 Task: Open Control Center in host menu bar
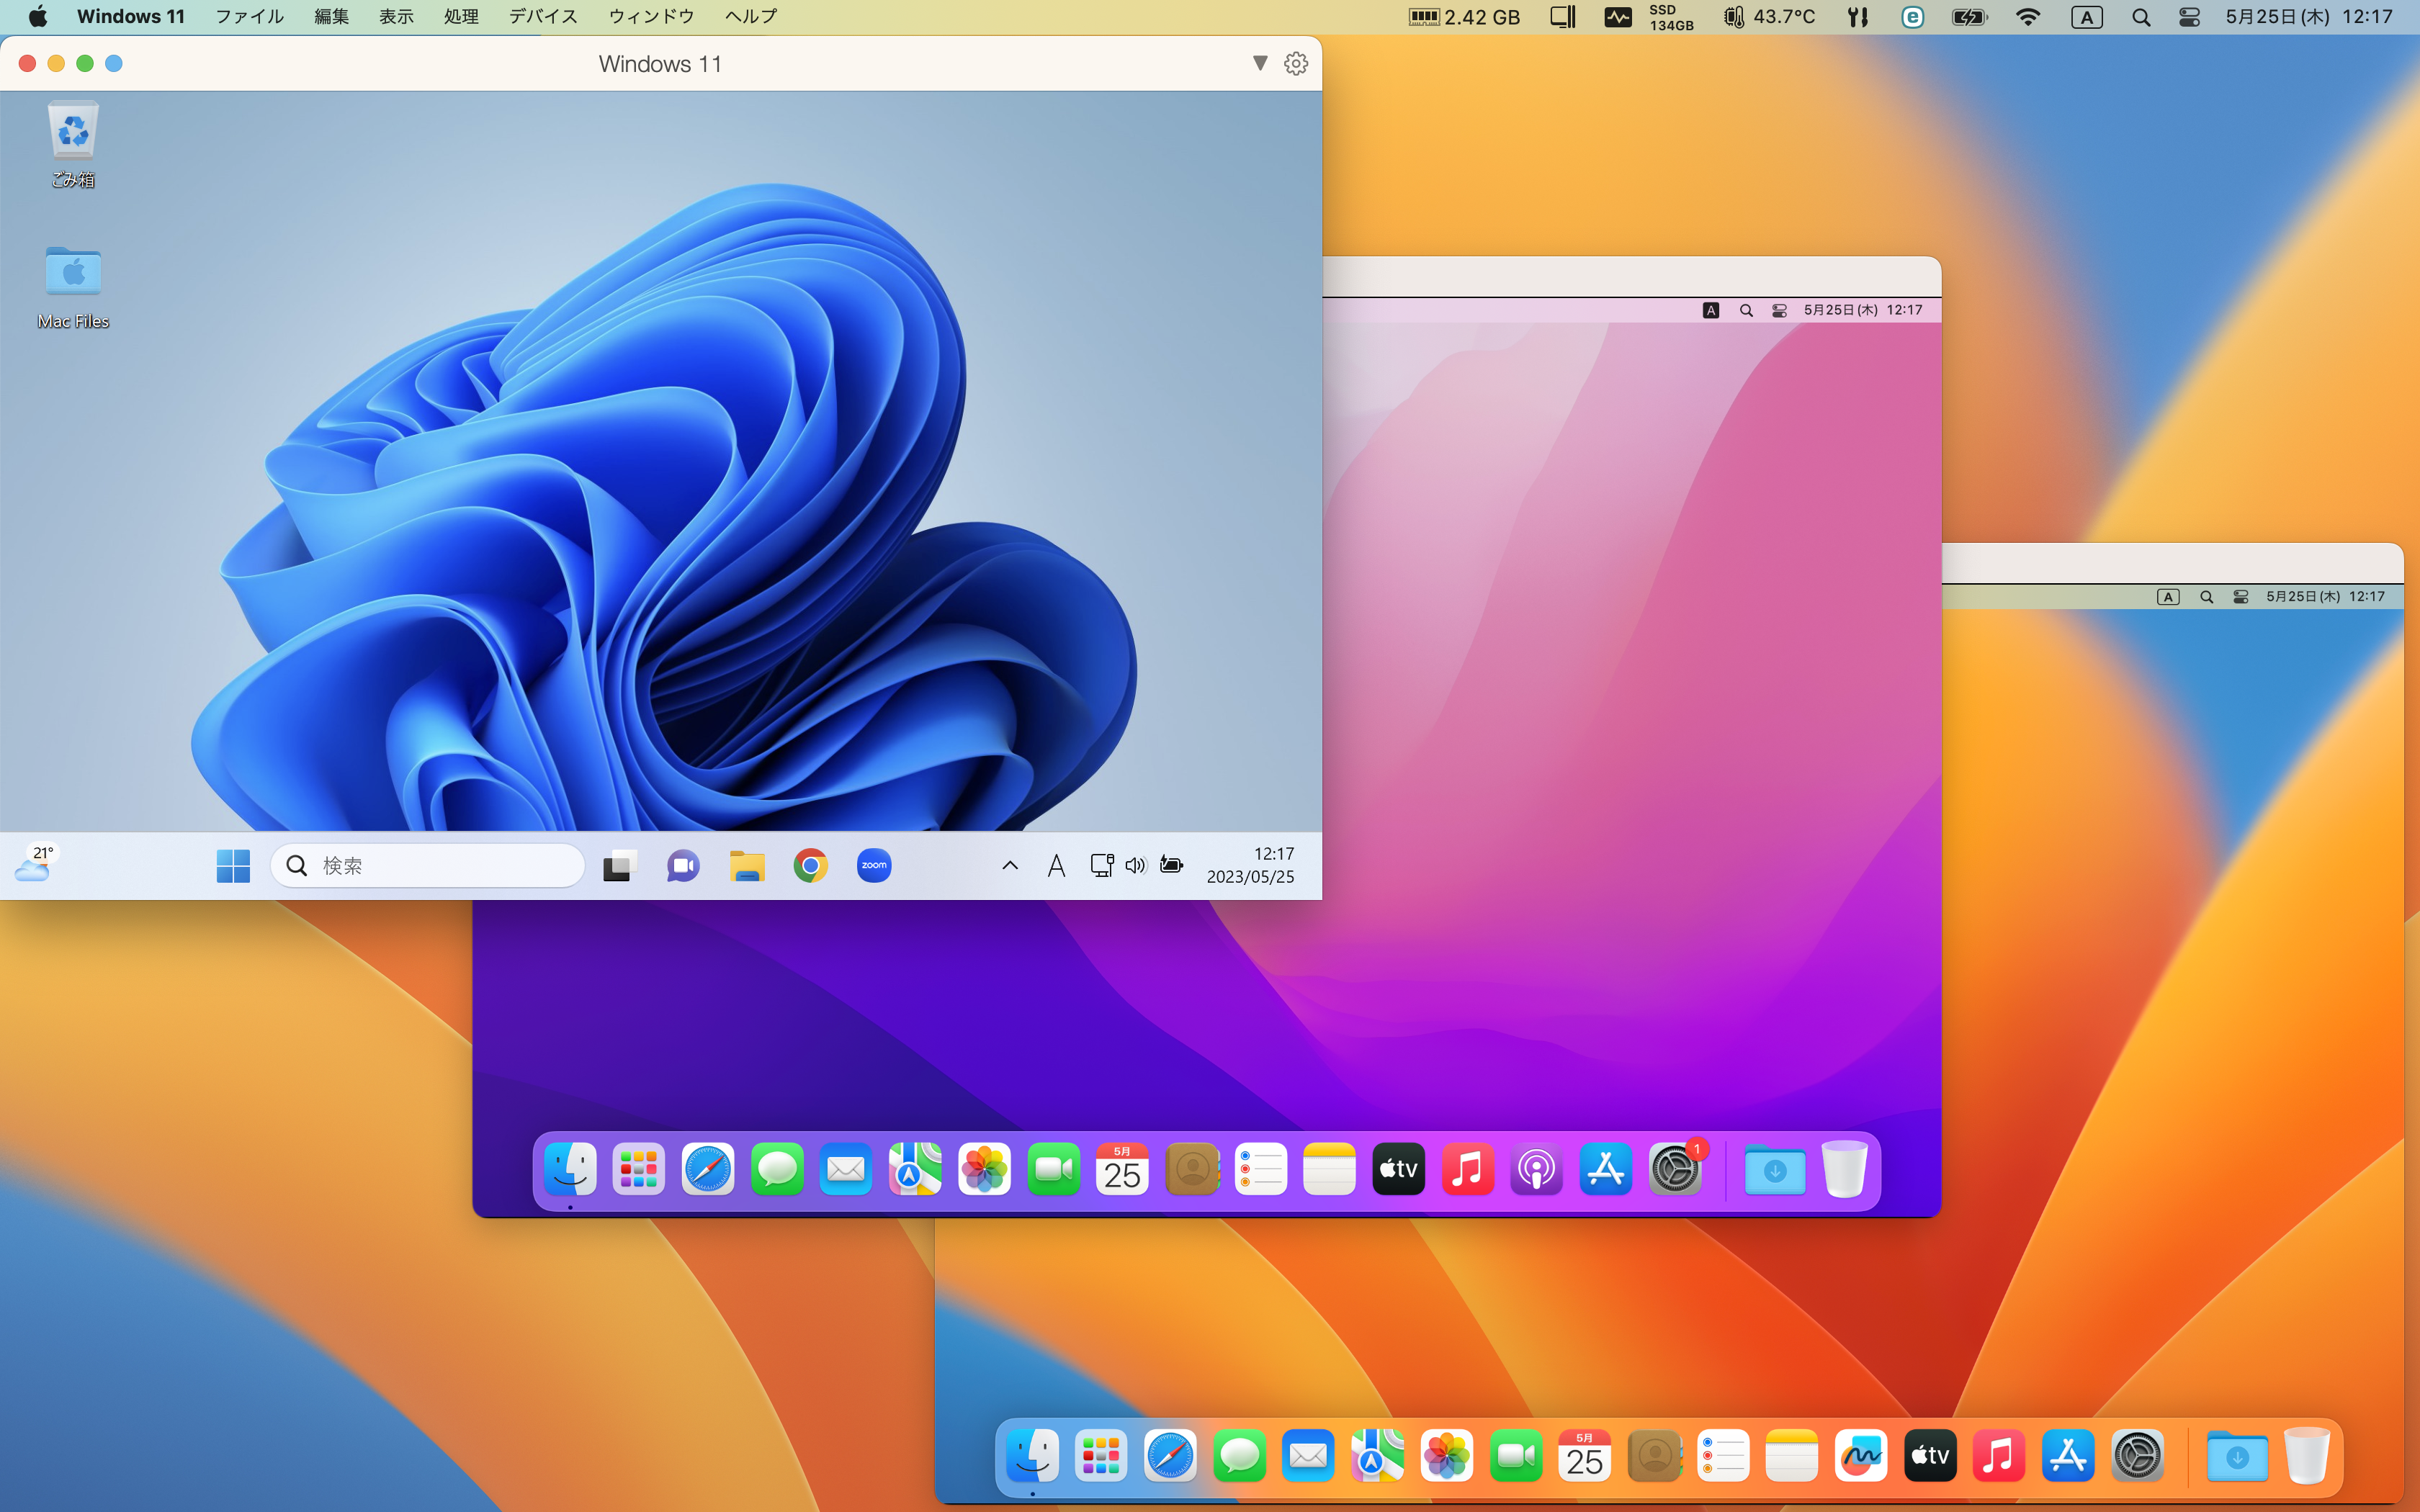click(2189, 17)
